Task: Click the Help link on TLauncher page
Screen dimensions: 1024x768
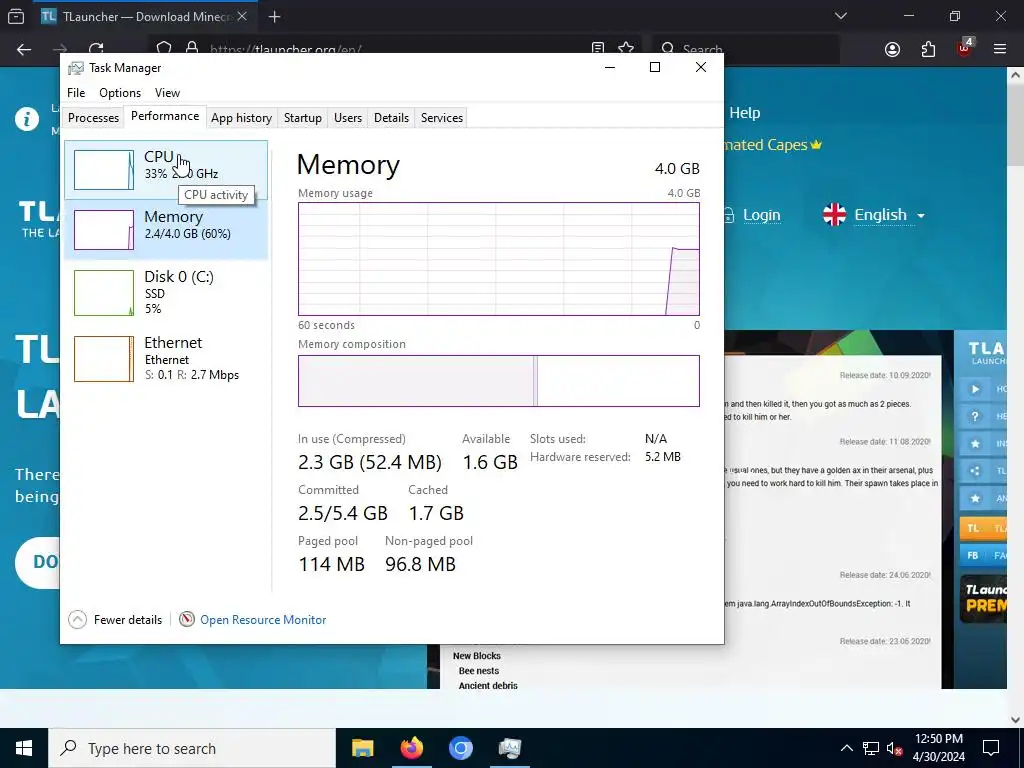Action: coord(744,113)
